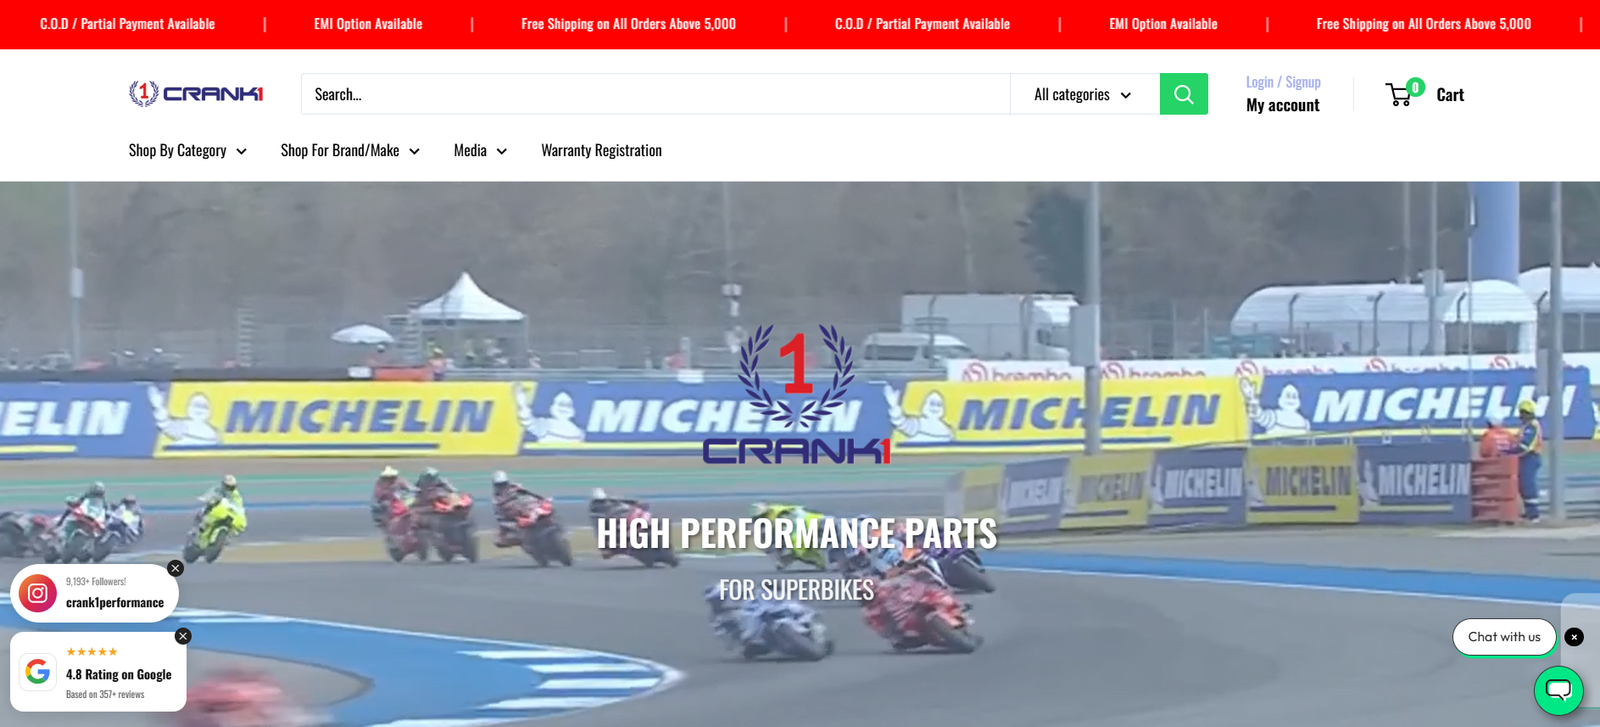Open My account
Image resolution: width=1600 pixels, height=727 pixels.
tap(1282, 105)
